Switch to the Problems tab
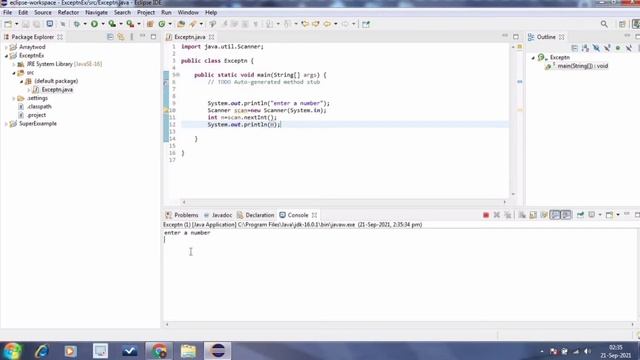640x360 pixels. coord(182,215)
